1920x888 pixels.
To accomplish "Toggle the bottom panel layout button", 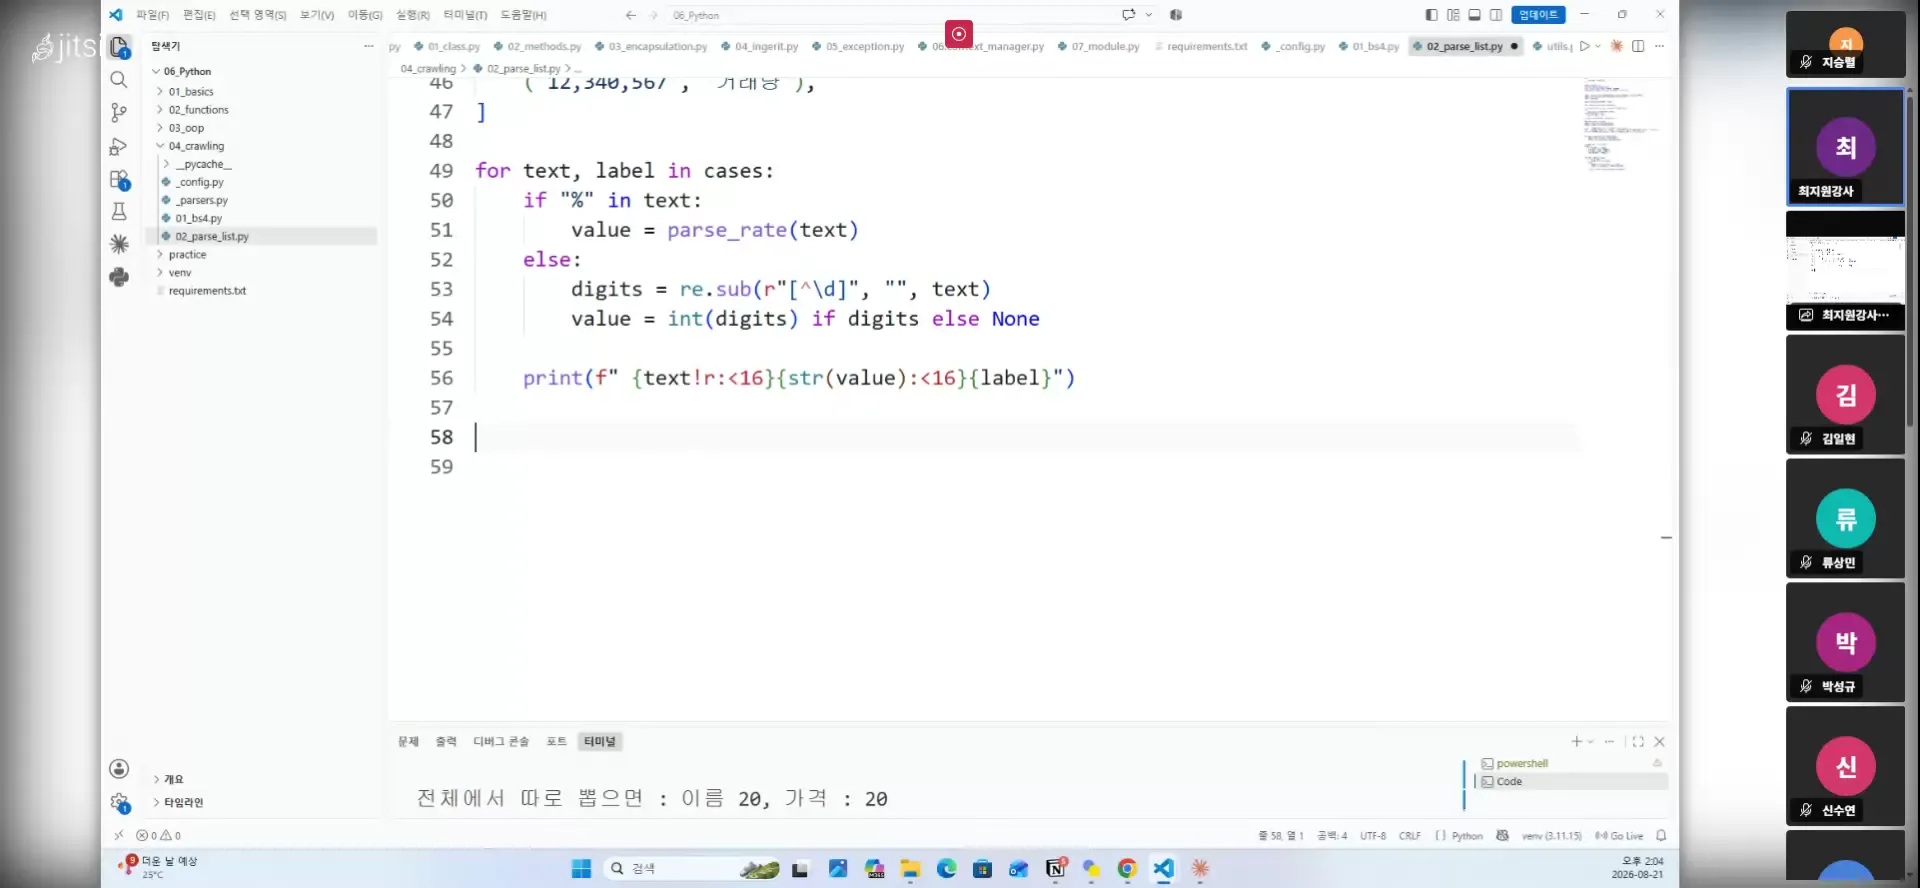I will 1474,15.
